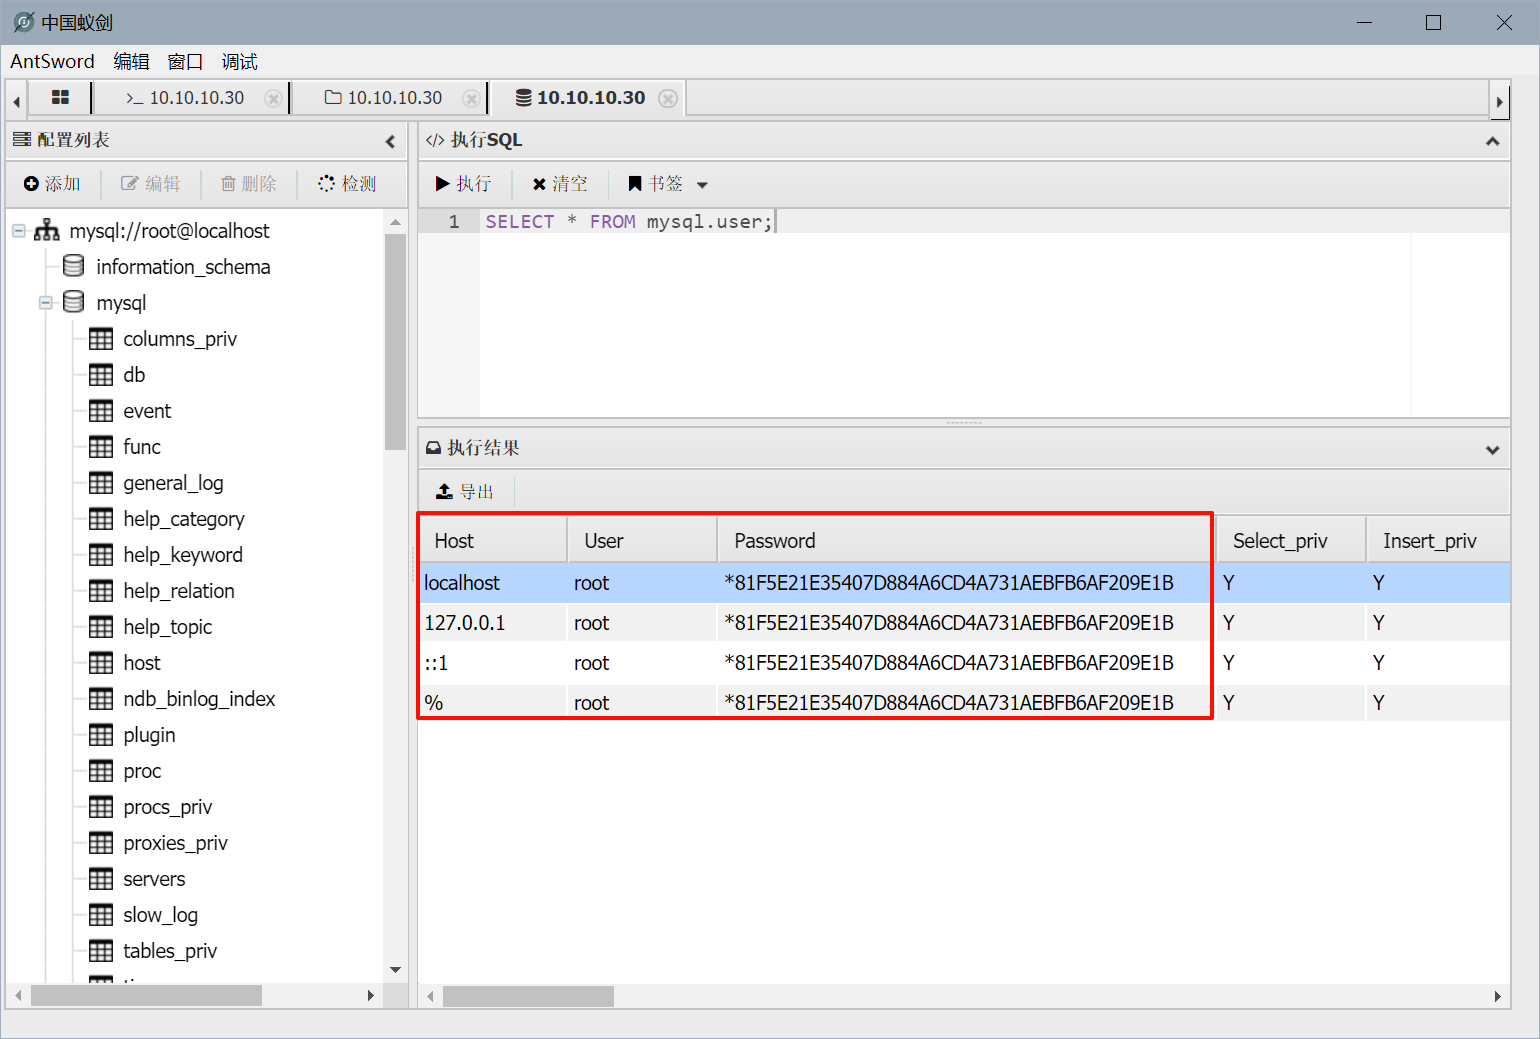This screenshot has height=1039, width=1540.
Task: Collapse the 配置列表 side panel
Action: (390, 141)
